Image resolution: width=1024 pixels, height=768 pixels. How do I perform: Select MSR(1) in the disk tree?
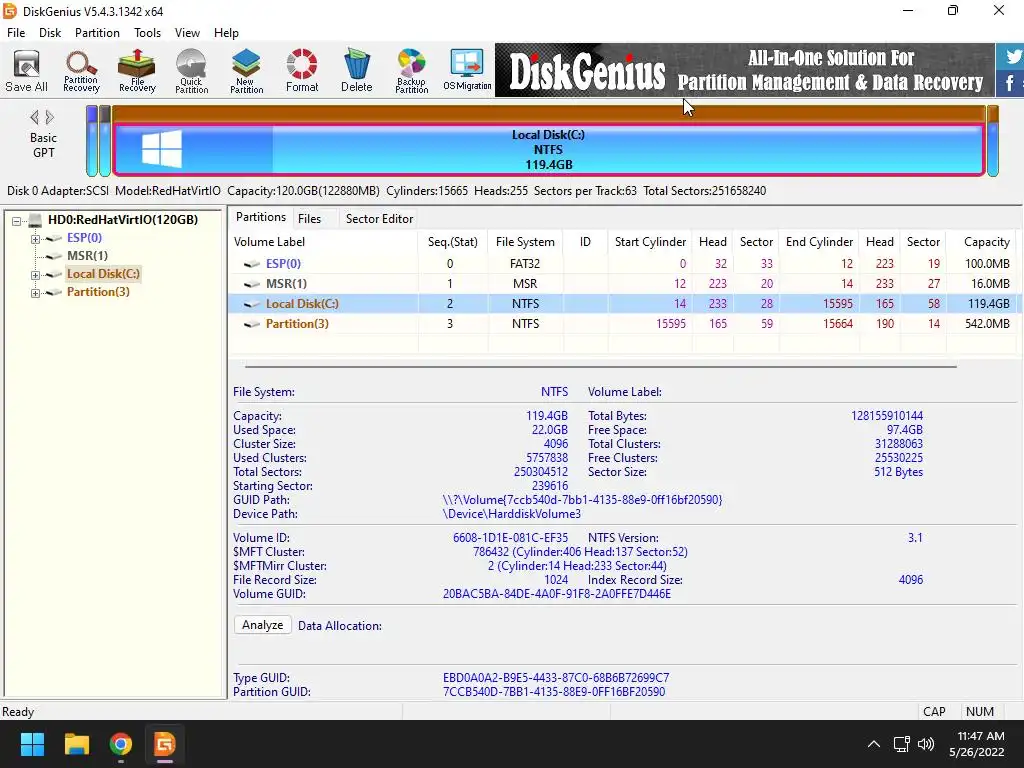(87, 256)
